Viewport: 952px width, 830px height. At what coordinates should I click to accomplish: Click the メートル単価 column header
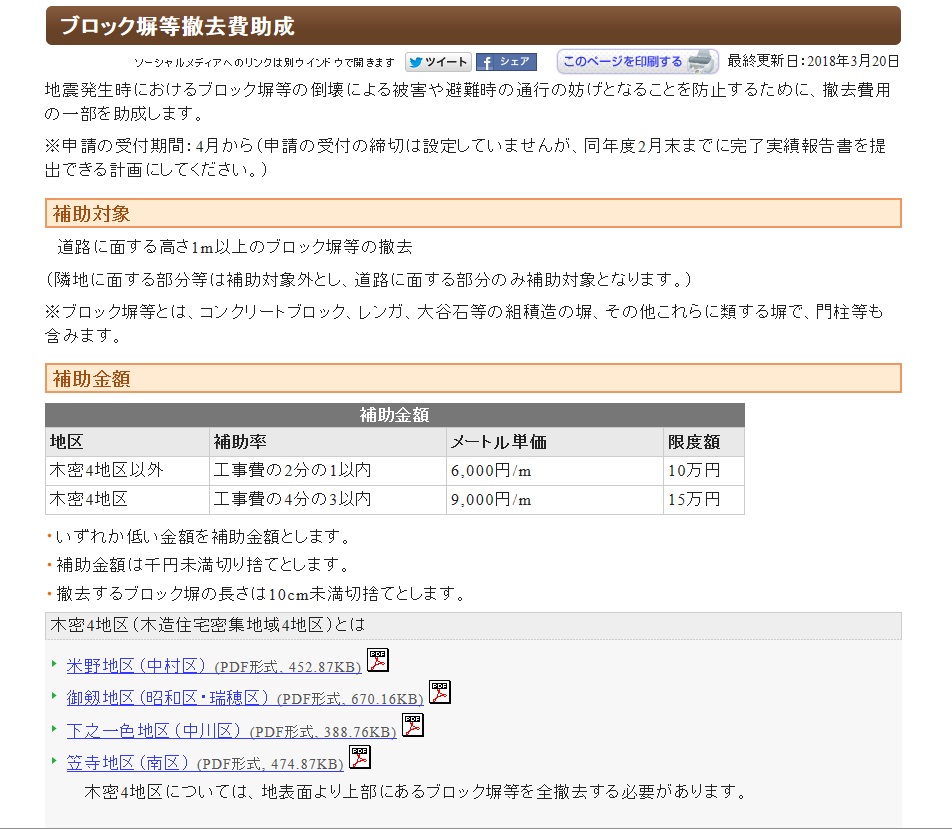tap(555, 442)
